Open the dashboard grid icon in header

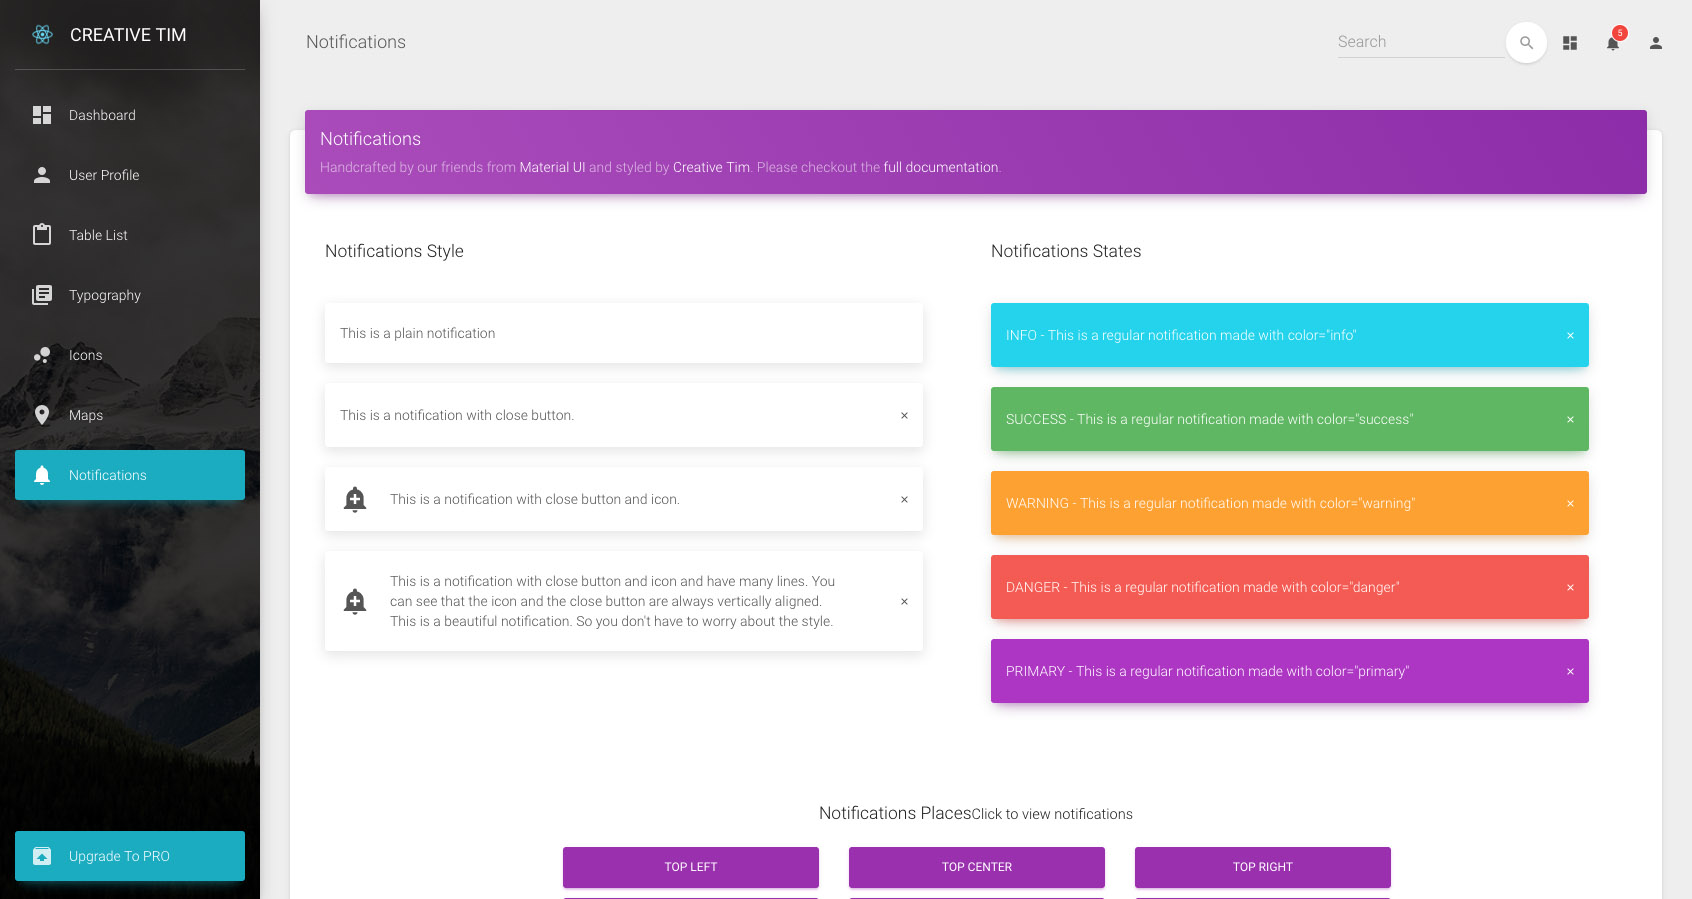1570,43
